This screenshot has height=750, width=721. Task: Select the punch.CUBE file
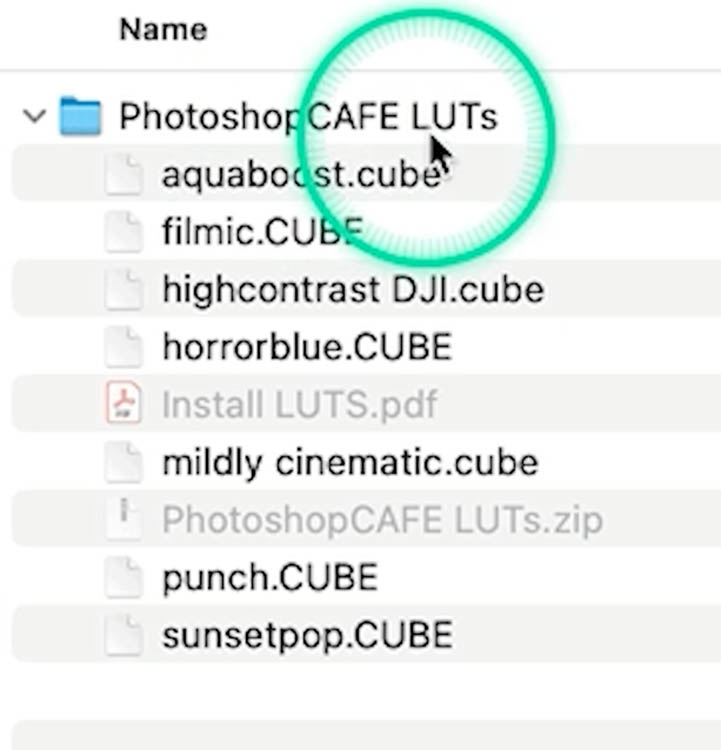[270, 577]
